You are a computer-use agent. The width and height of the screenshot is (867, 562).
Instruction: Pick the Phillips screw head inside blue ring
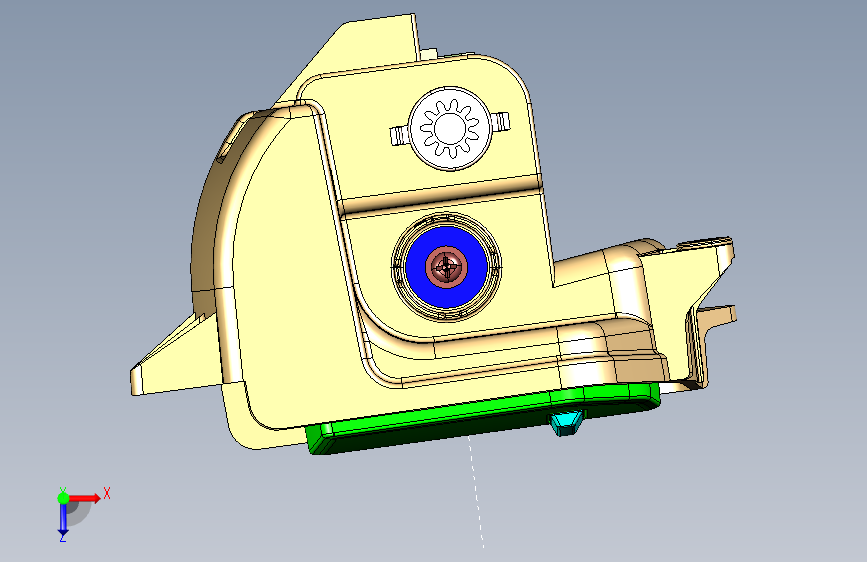click(446, 267)
